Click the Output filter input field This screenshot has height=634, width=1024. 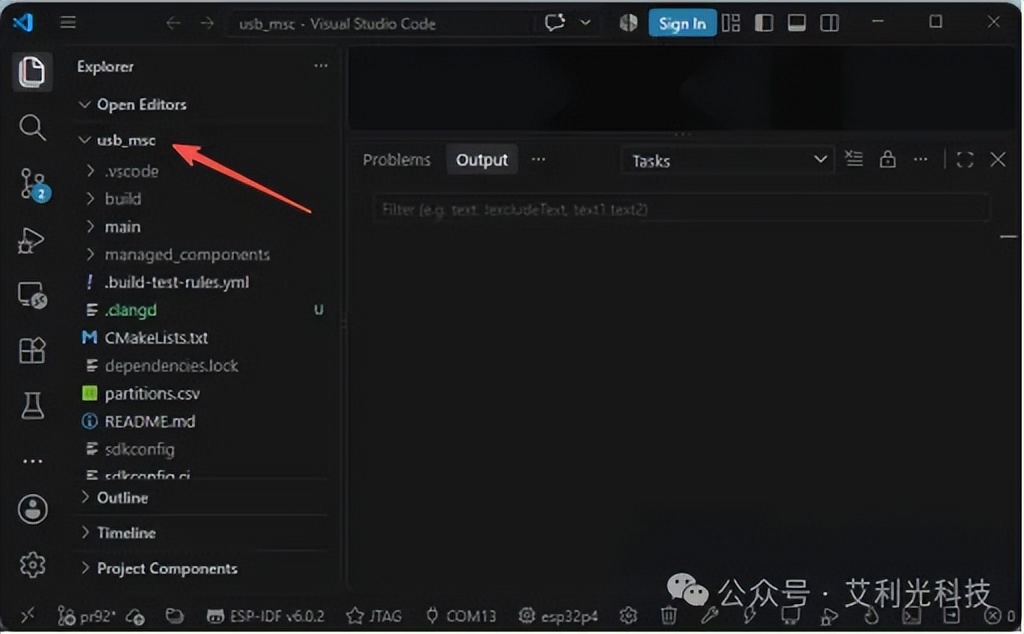[x=680, y=209]
